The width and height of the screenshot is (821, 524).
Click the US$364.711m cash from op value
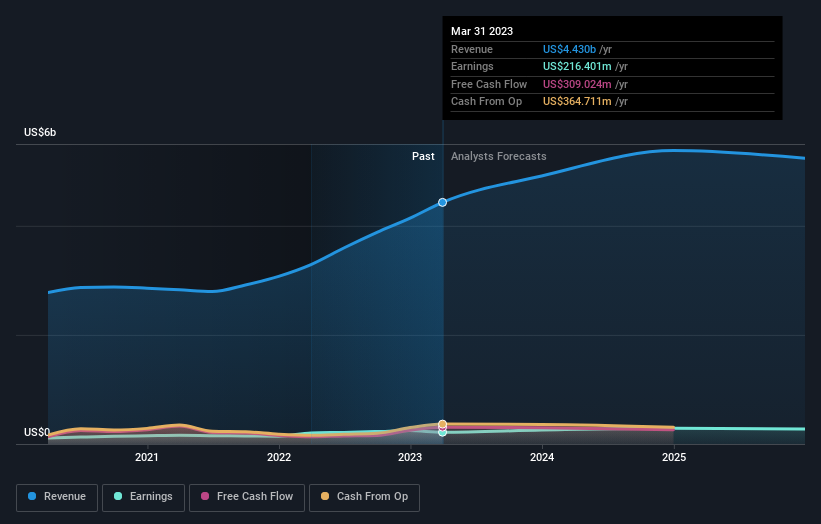(577, 102)
